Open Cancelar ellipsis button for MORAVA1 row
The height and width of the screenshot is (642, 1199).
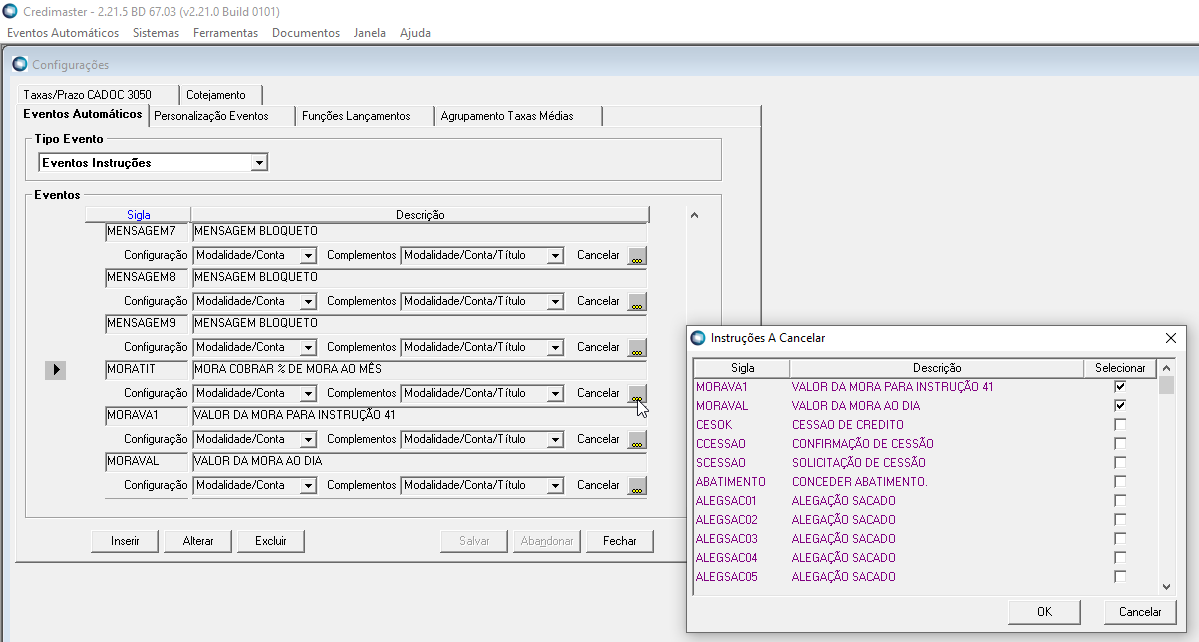(x=637, y=439)
